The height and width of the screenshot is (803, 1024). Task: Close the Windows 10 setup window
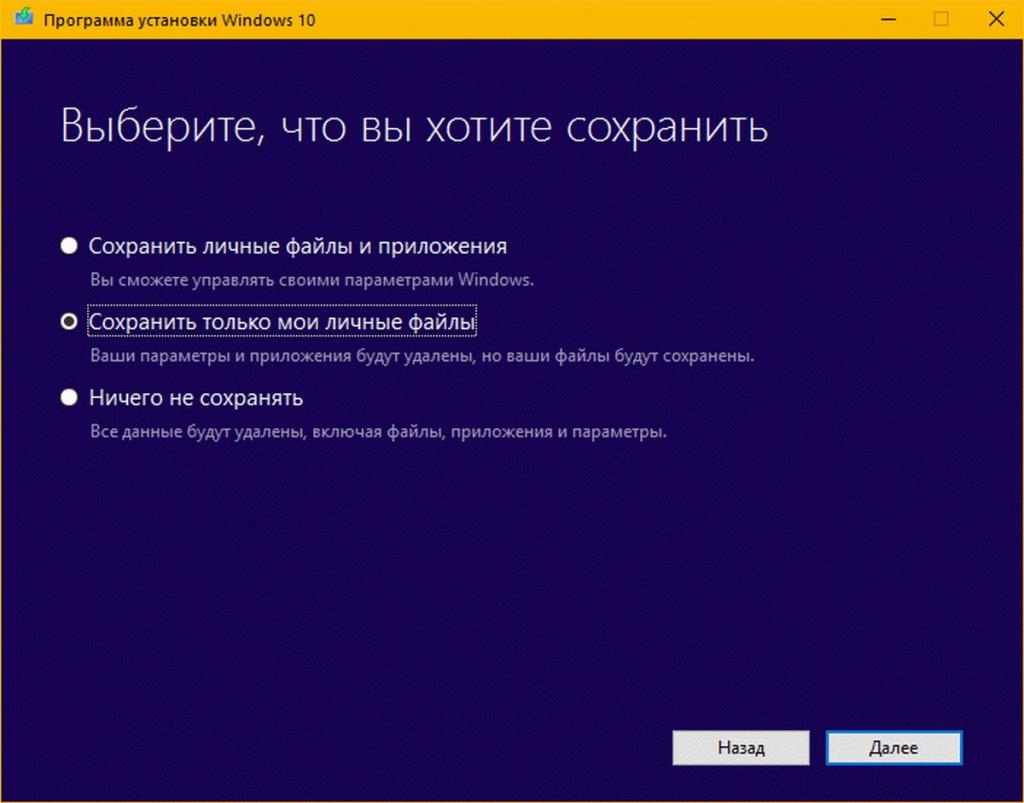coord(996,20)
